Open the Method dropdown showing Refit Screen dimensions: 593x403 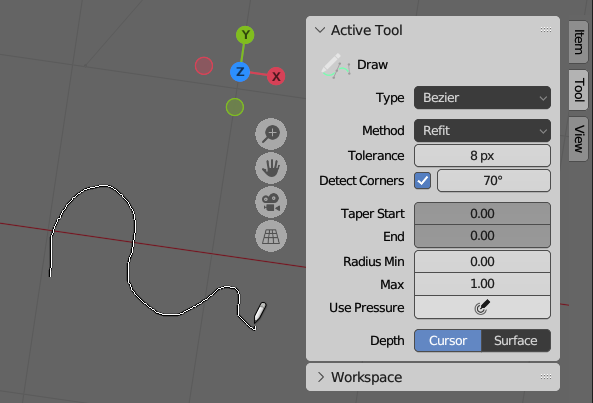[482, 130]
